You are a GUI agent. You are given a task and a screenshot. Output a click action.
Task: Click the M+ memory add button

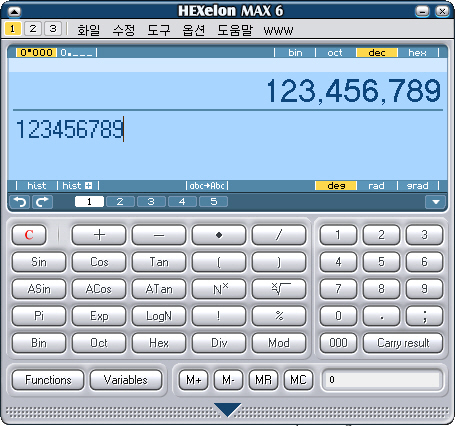coord(194,380)
